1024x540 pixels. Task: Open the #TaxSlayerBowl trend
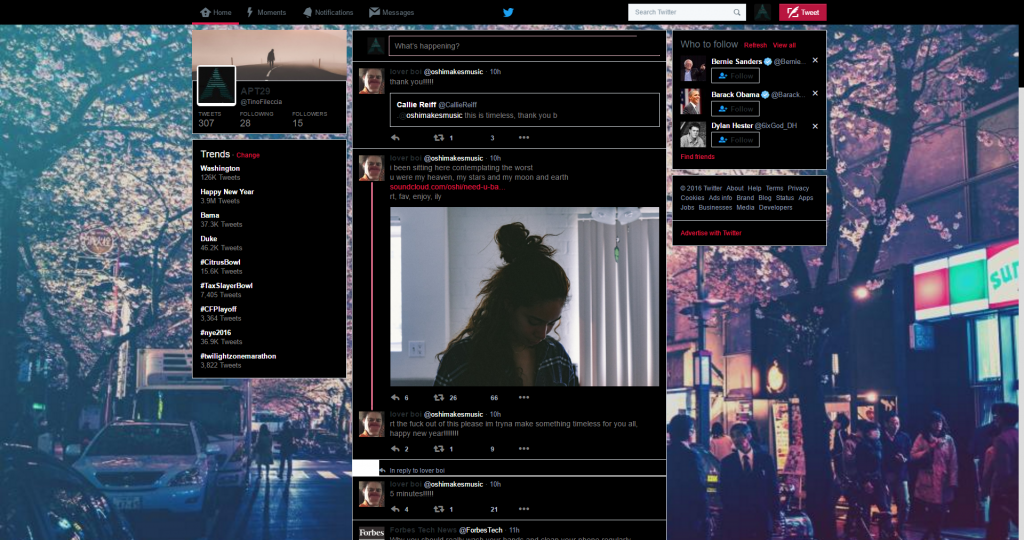tap(227, 286)
